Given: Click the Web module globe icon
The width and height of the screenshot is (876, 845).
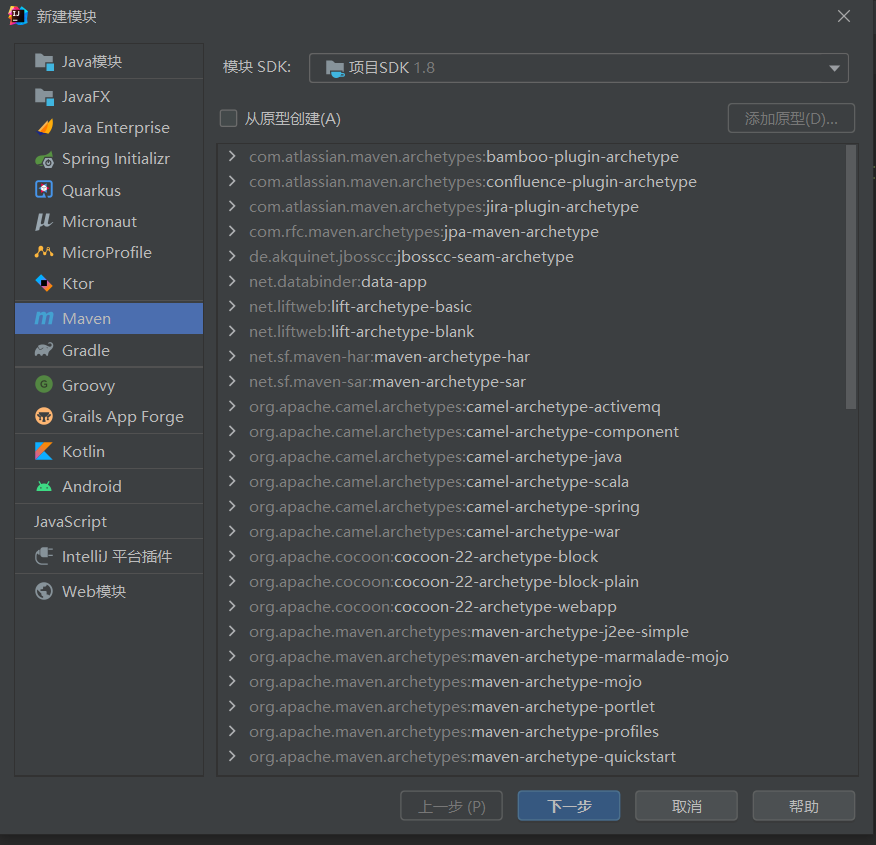Looking at the screenshot, I should [x=44, y=591].
